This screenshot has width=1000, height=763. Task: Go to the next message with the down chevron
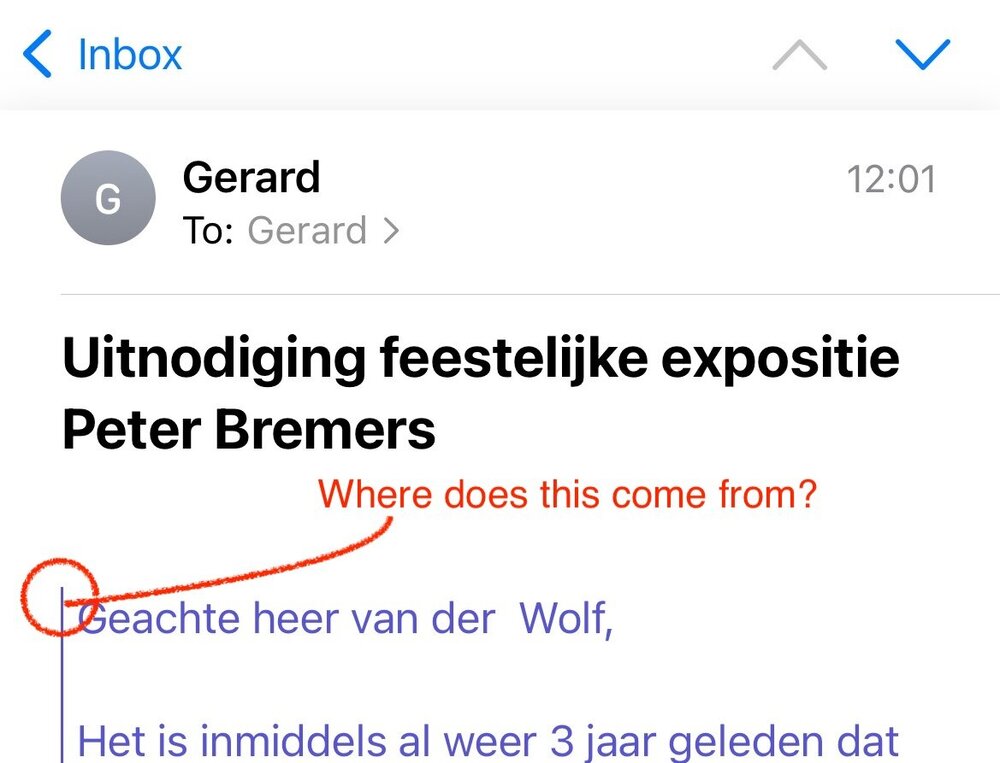coord(924,55)
